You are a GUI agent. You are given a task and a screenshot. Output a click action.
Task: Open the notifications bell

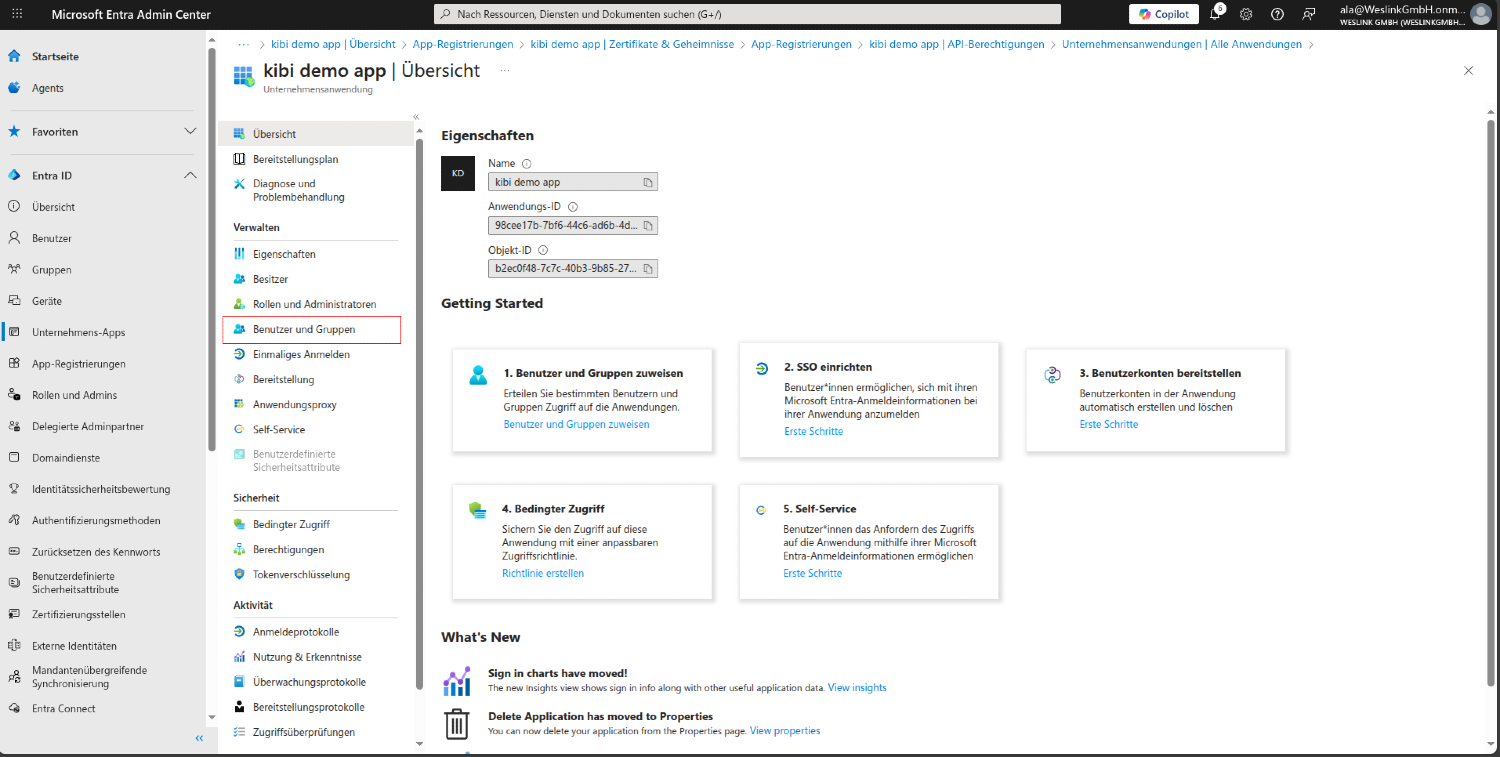point(1216,14)
